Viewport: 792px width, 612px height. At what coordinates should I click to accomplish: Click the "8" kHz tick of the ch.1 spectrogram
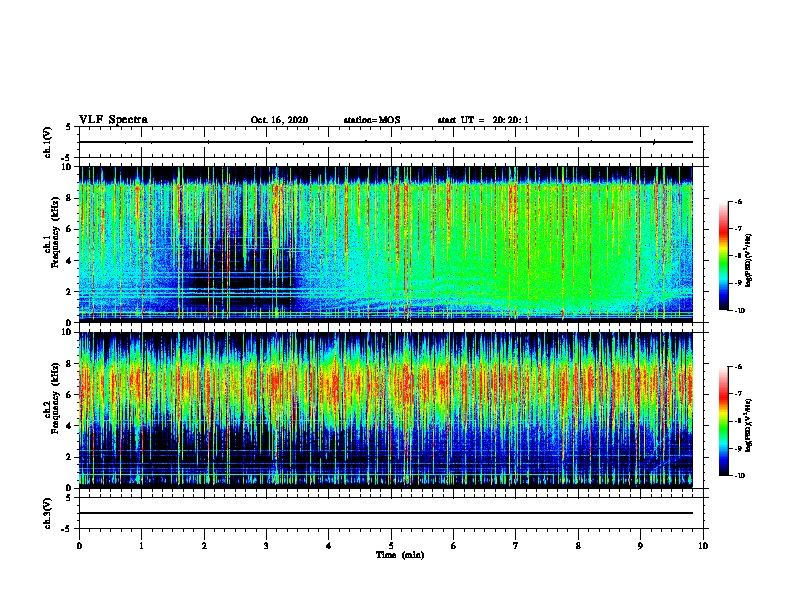pyautogui.click(x=69, y=198)
